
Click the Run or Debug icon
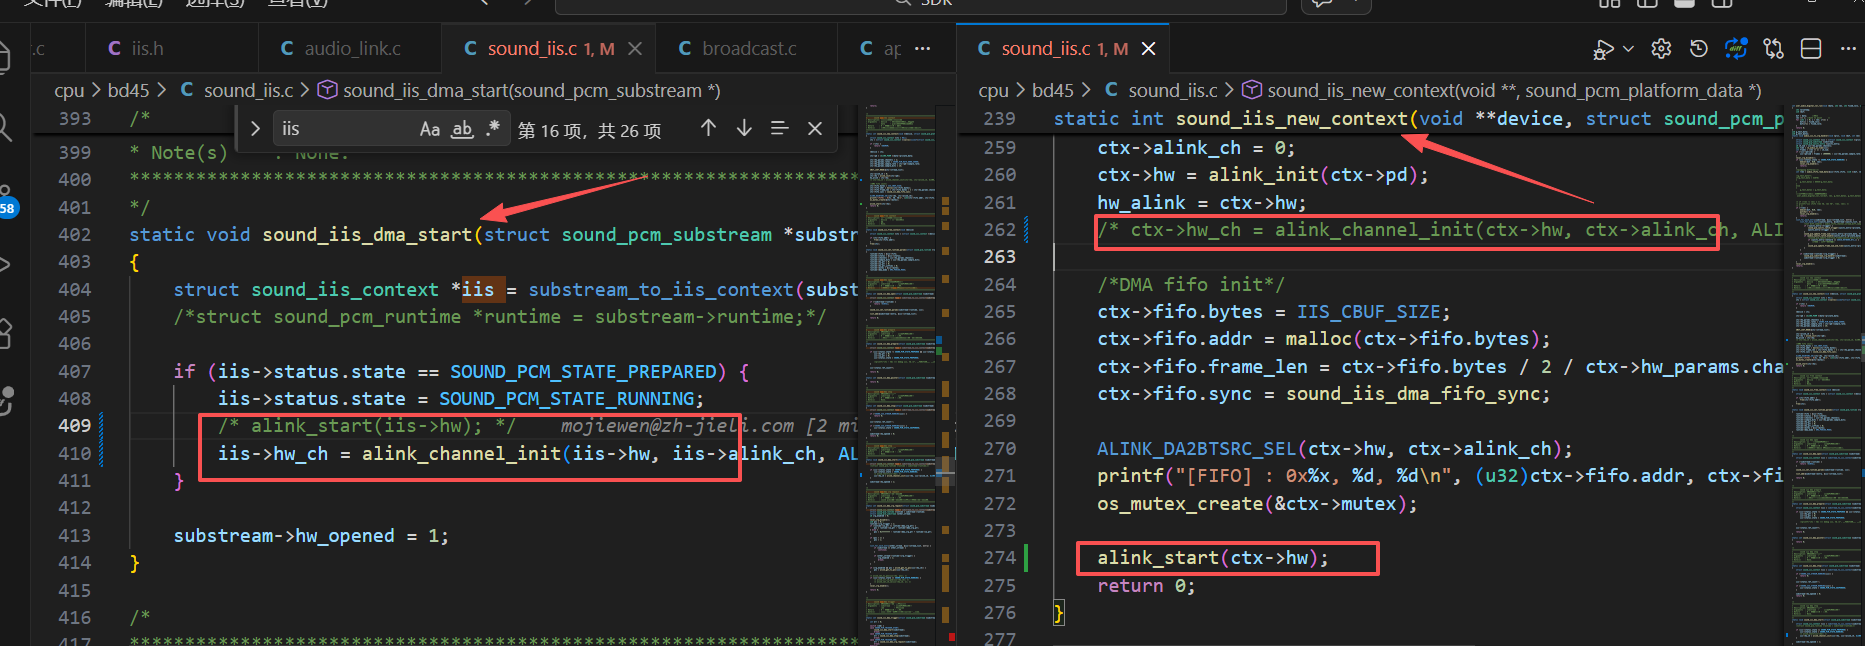tap(1603, 49)
